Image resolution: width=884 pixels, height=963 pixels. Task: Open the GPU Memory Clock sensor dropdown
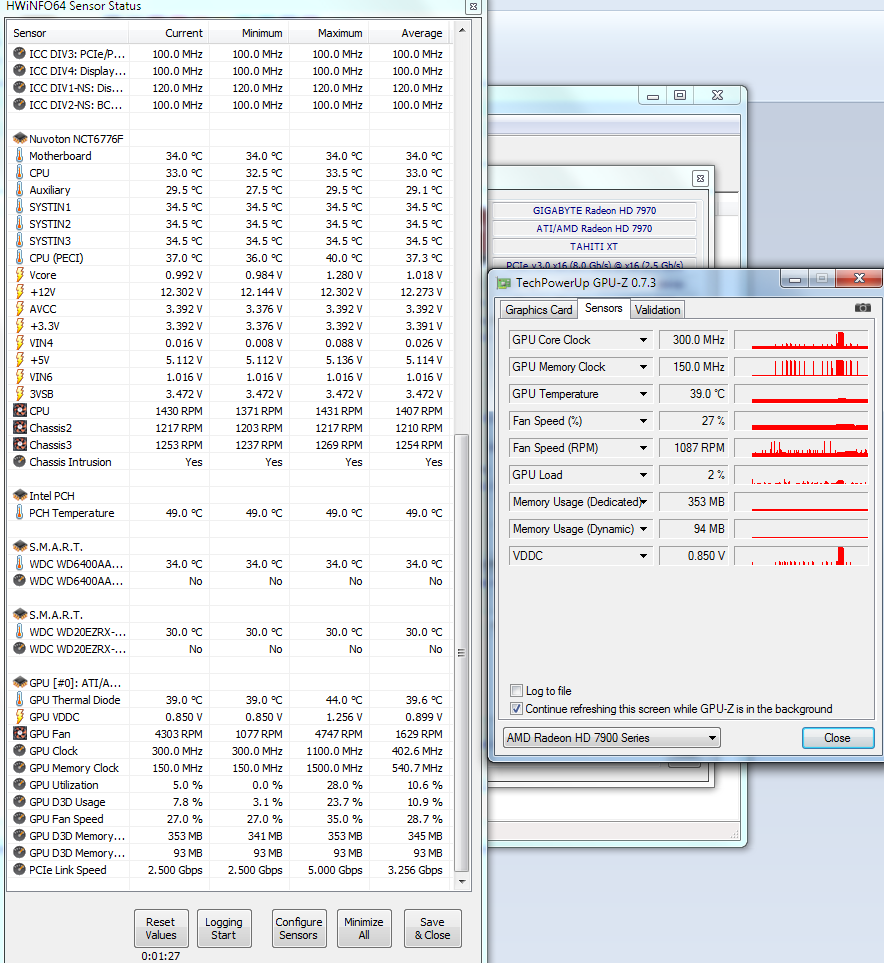pyautogui.click(x=643, y=367)
